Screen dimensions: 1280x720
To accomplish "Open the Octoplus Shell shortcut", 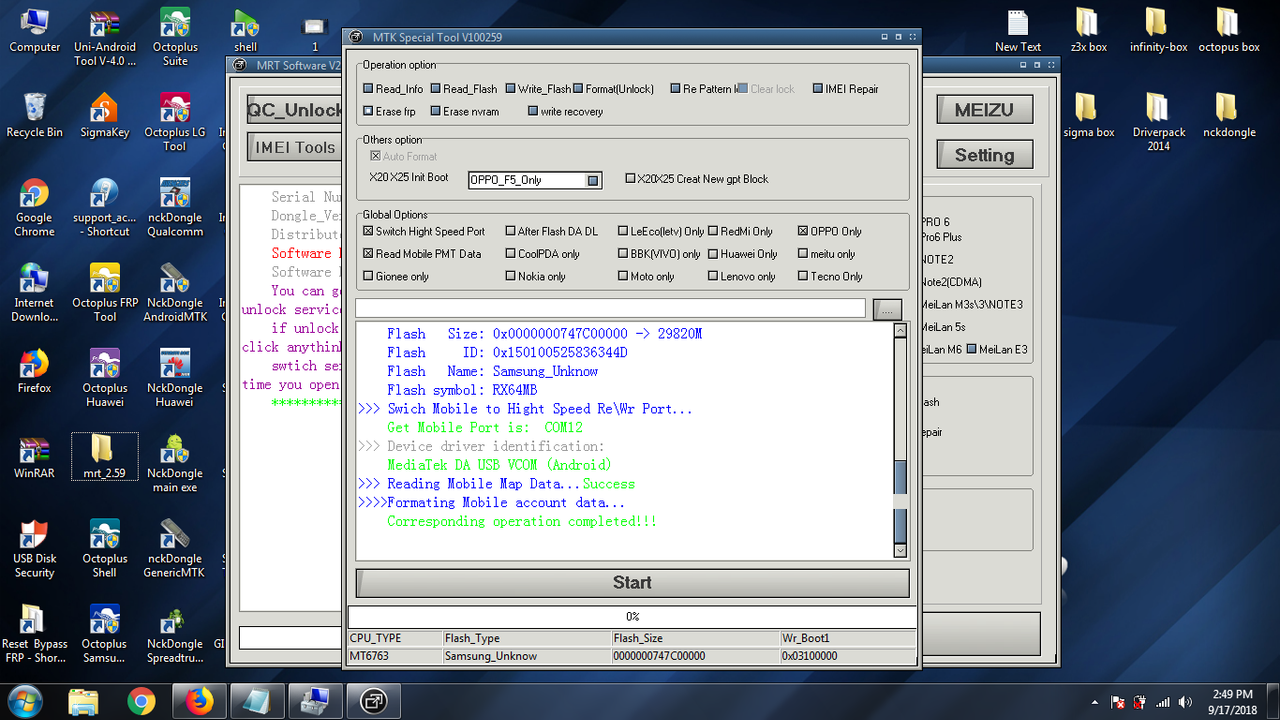I will [x=105, y=549].
